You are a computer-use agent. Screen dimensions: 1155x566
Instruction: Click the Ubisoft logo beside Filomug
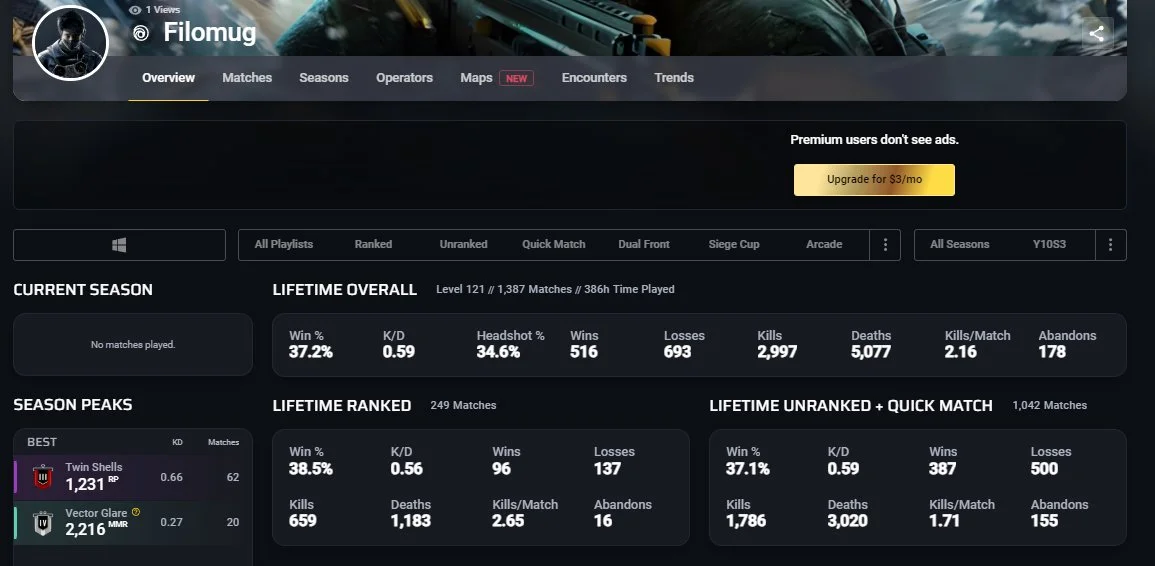click(141, 33)
